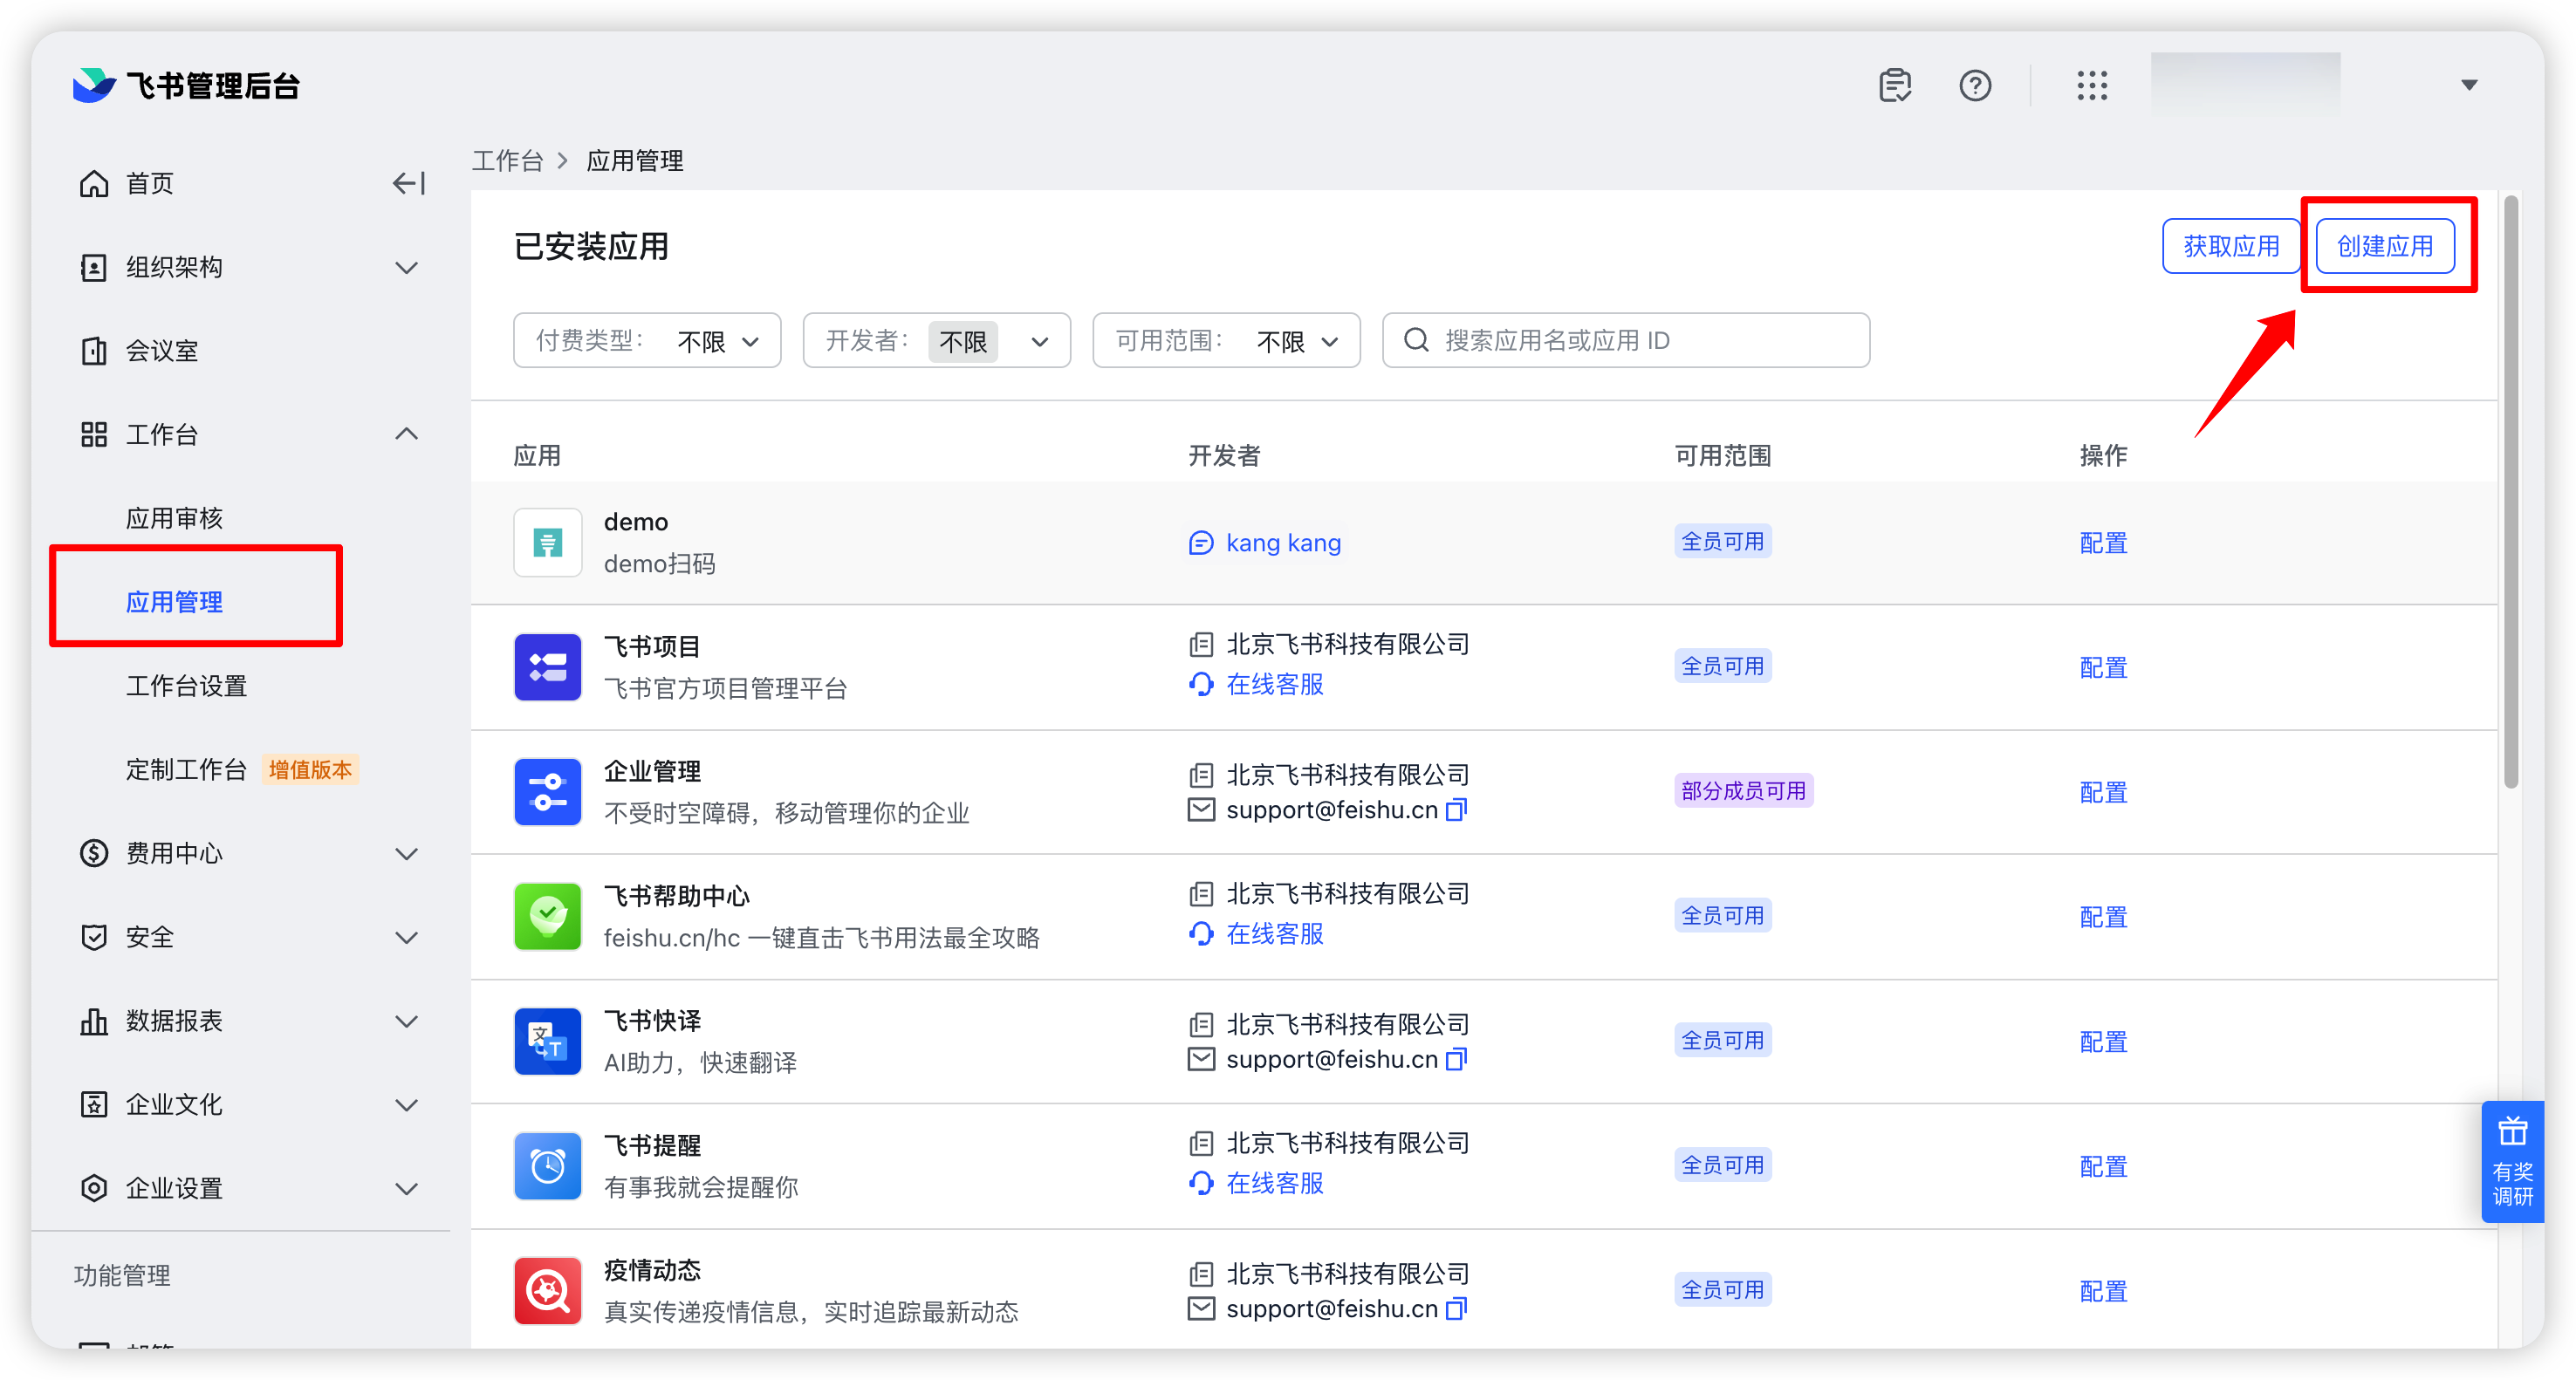This screenshot has height=1380, width=2576.
Task: Click the 疫情动态 app icon
Action: 548,1291
